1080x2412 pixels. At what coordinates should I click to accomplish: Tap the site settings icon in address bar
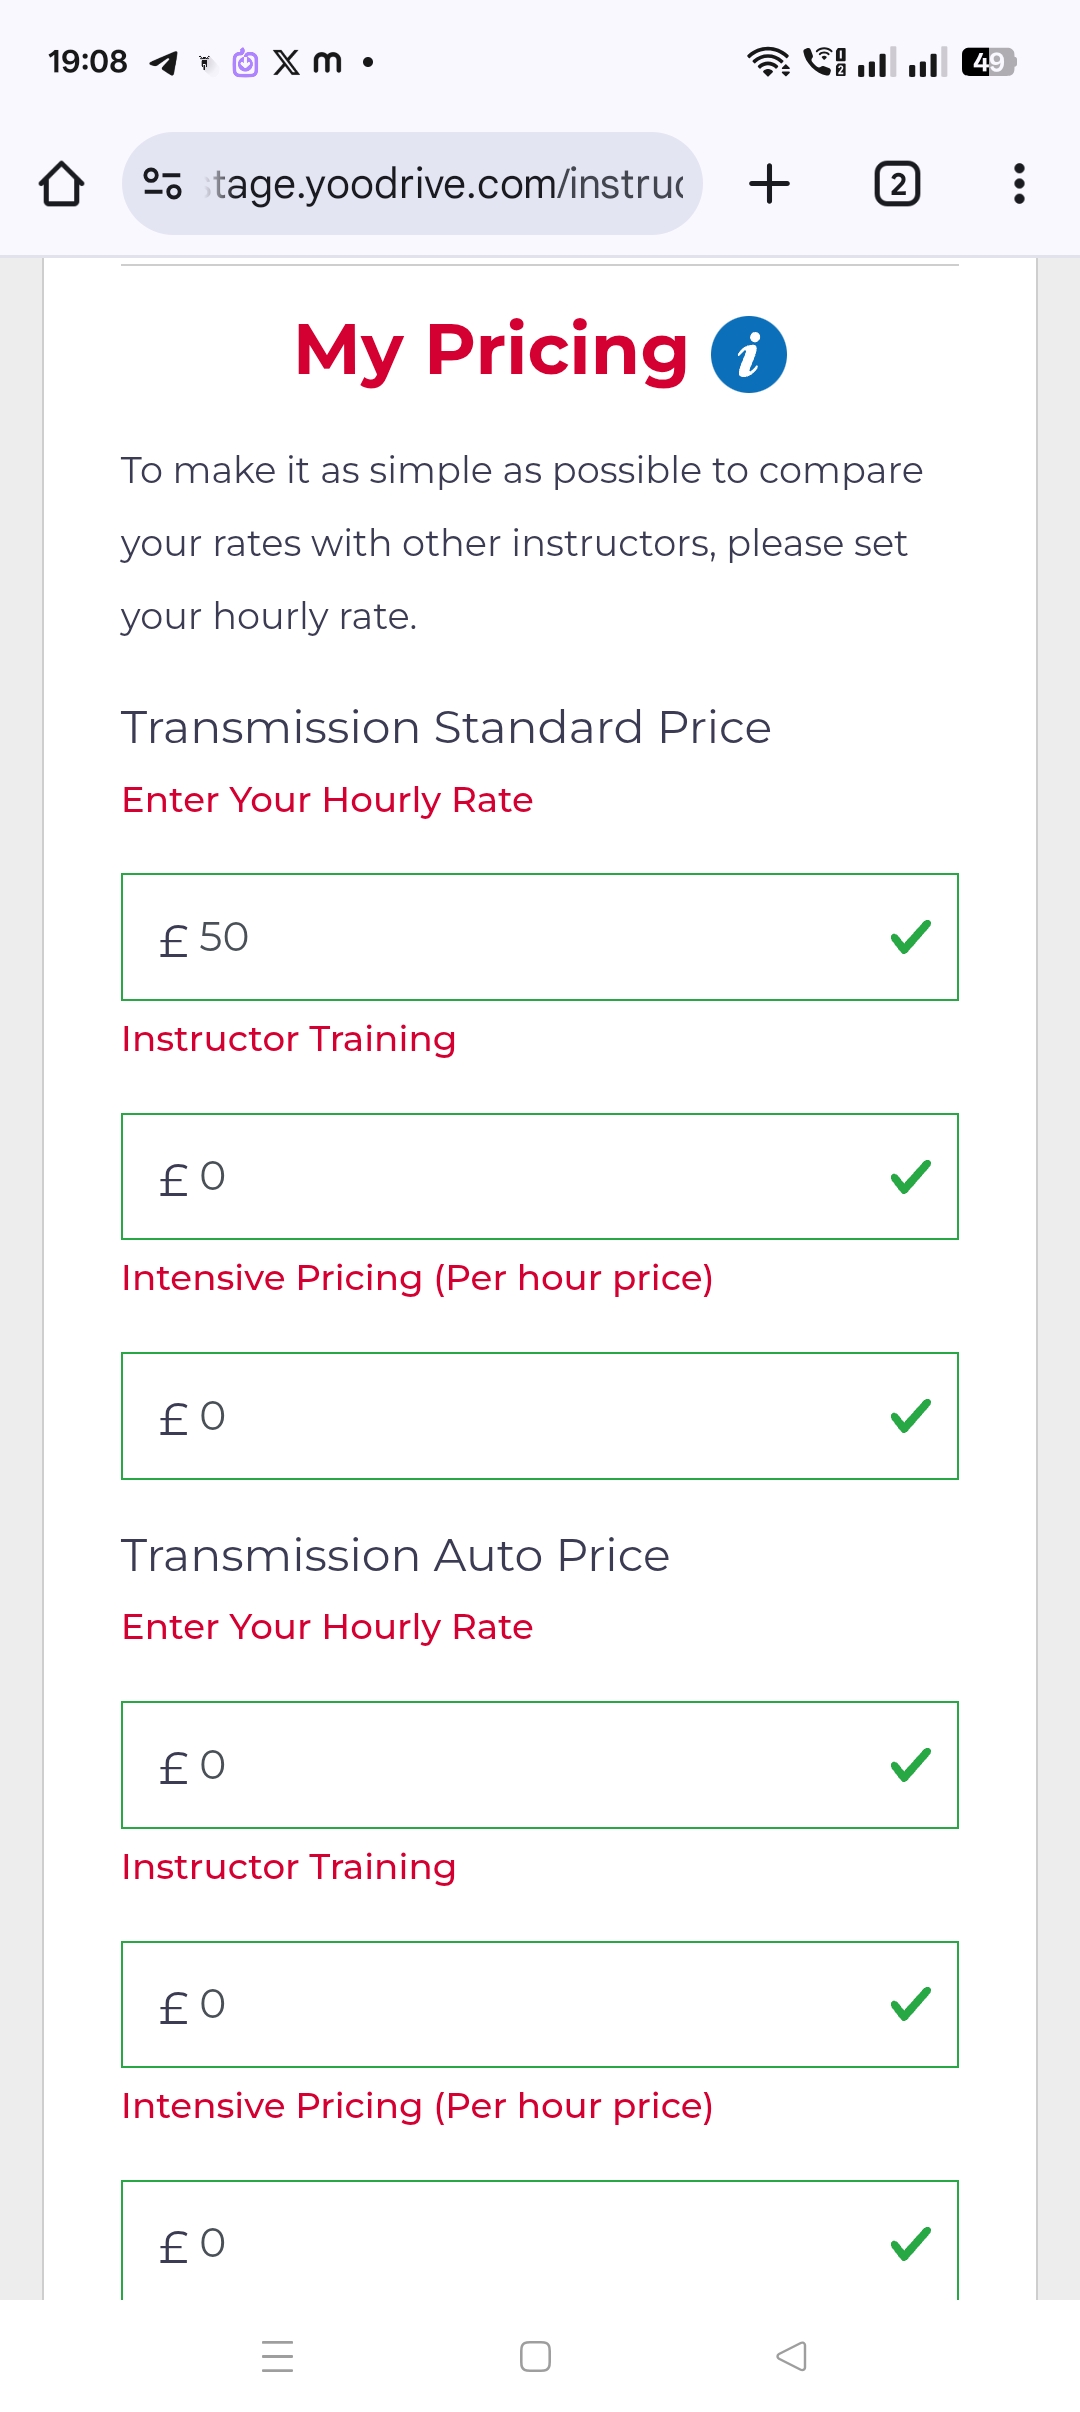[x=162, y=184]
